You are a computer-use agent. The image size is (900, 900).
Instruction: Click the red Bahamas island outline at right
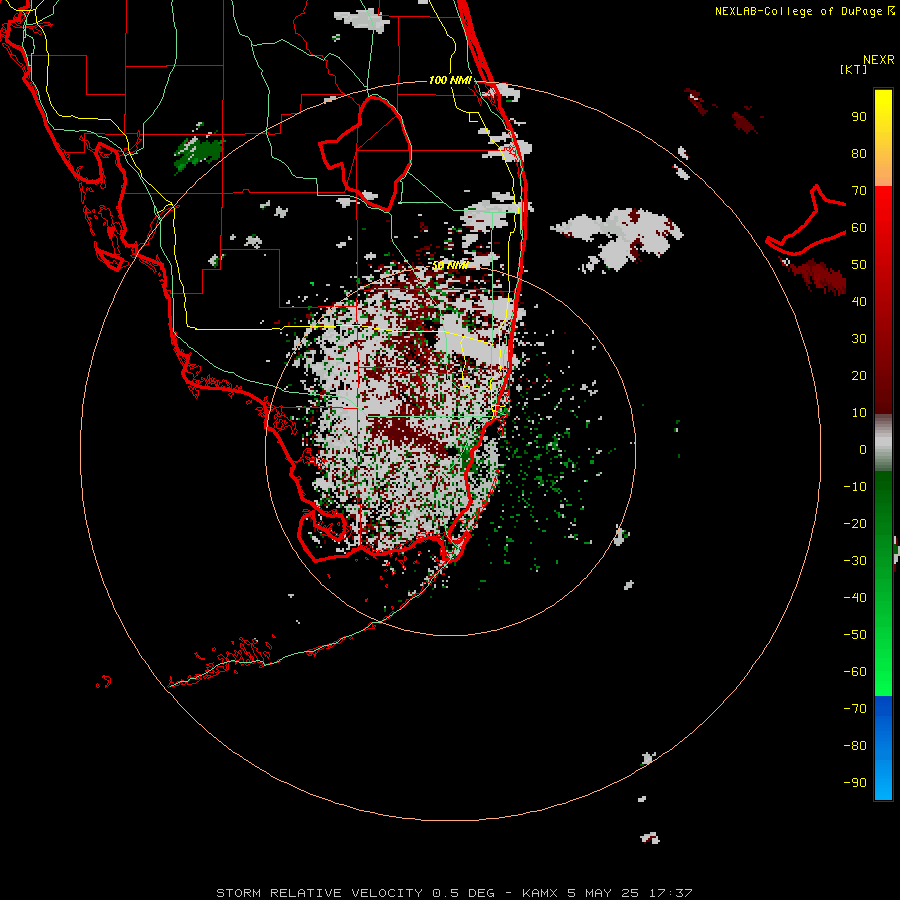[806, 220]
